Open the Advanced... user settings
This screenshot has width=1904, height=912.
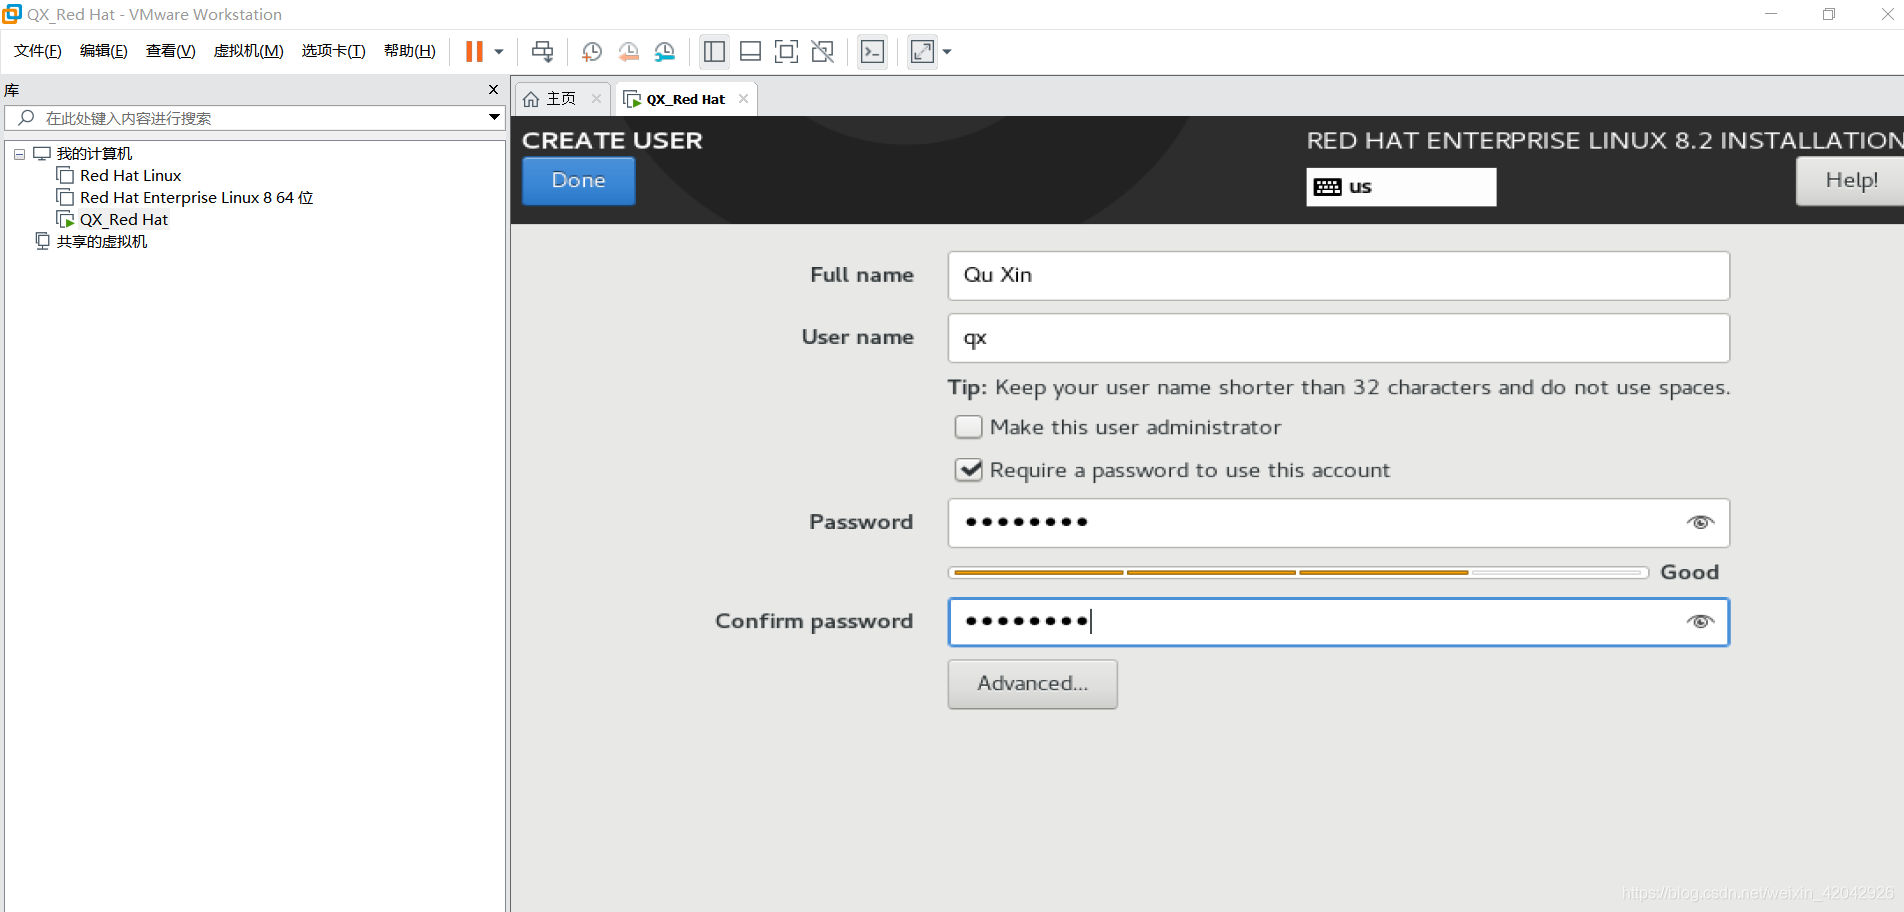pyautogui.click(x=1032, y=684)
